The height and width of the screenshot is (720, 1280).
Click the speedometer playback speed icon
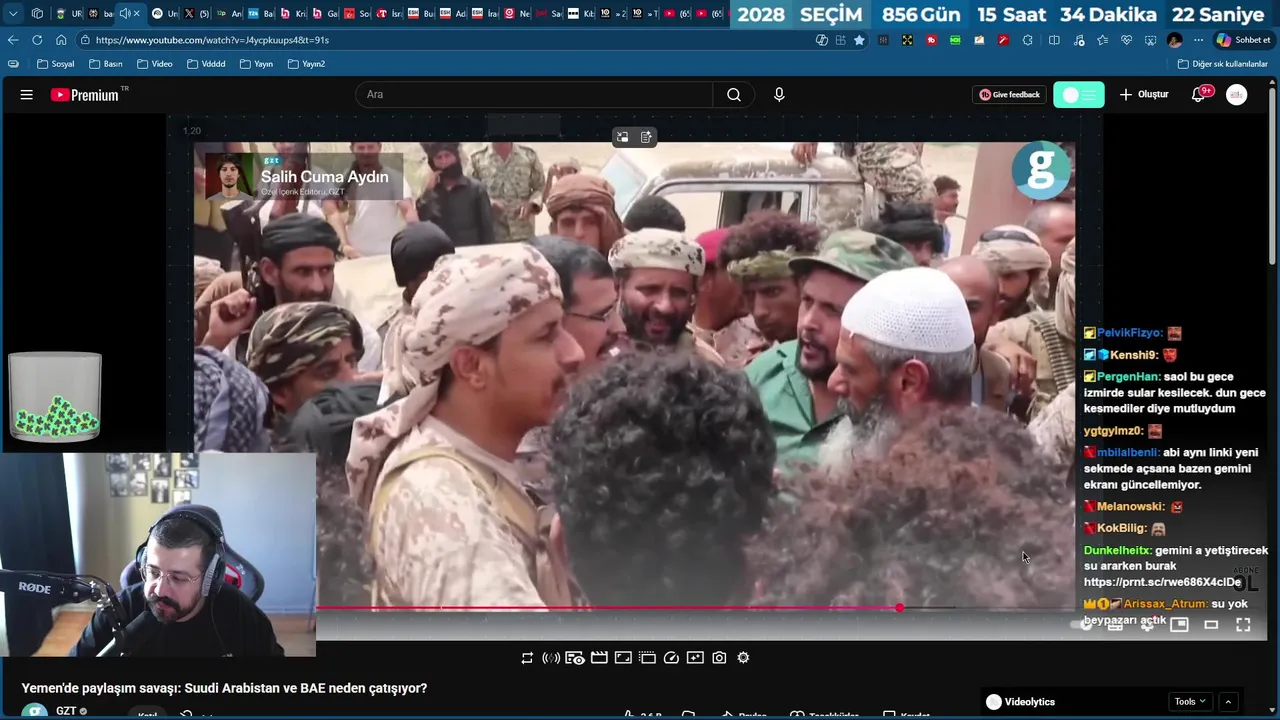pyautogui.click(x=671, y=657)
